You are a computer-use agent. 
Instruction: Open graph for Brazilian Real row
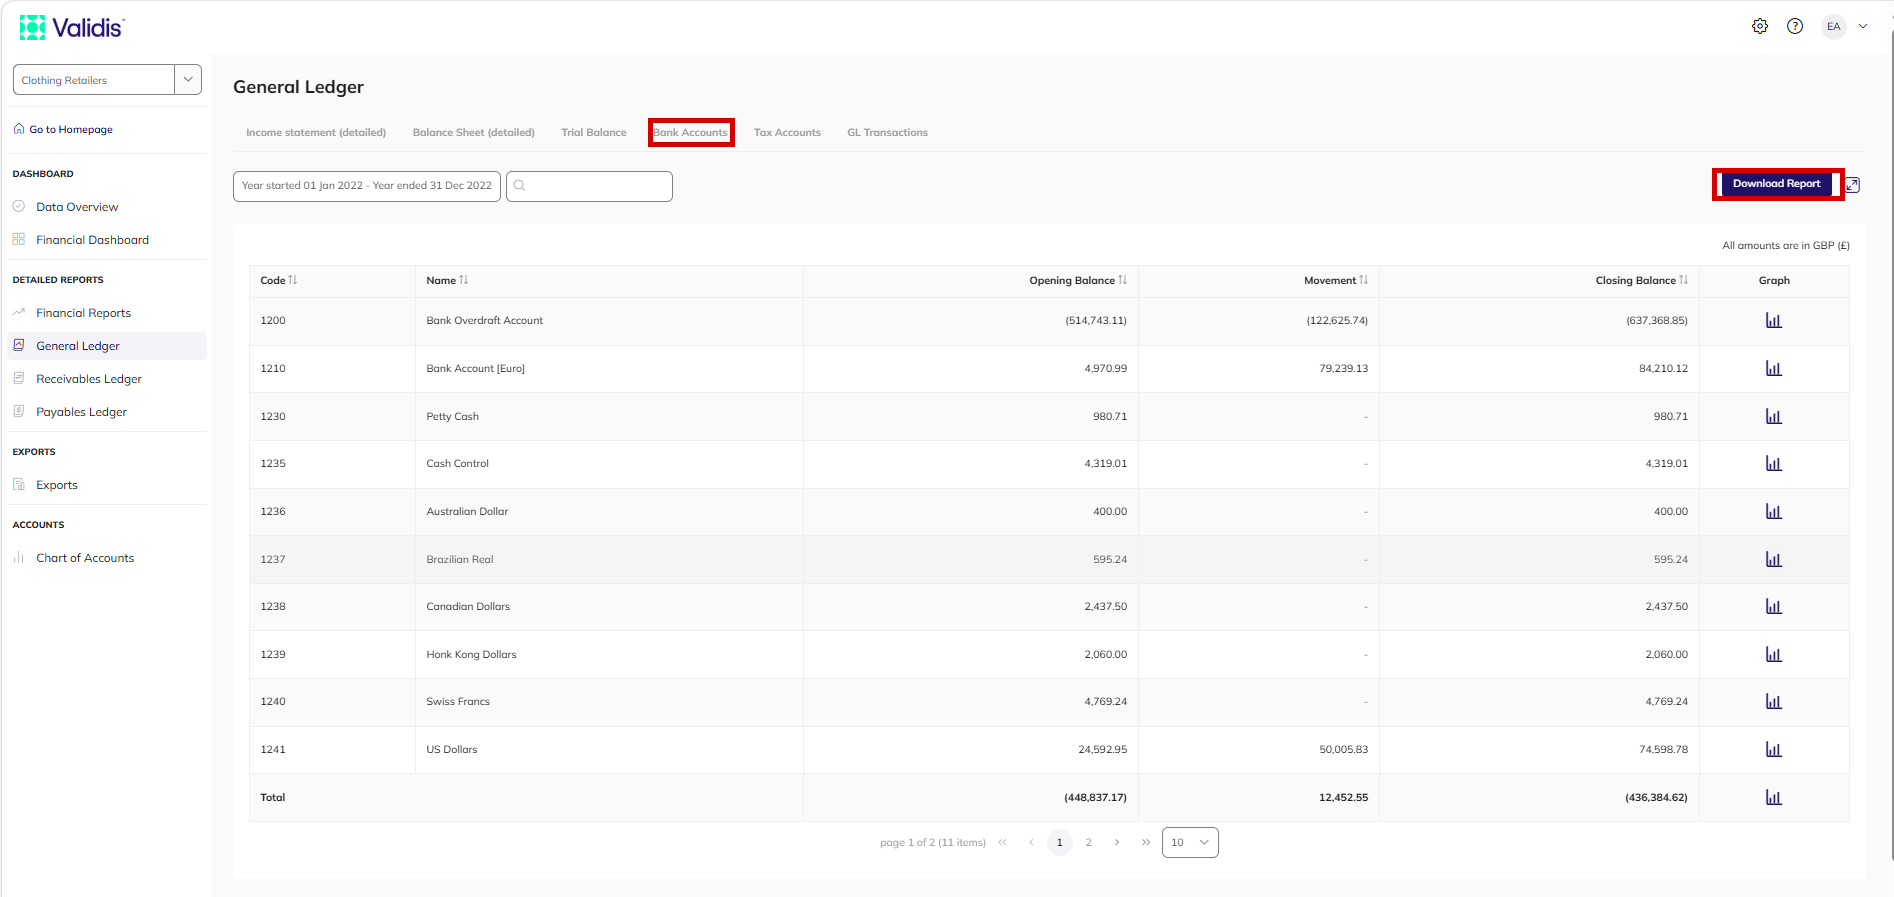point(1774,559)
